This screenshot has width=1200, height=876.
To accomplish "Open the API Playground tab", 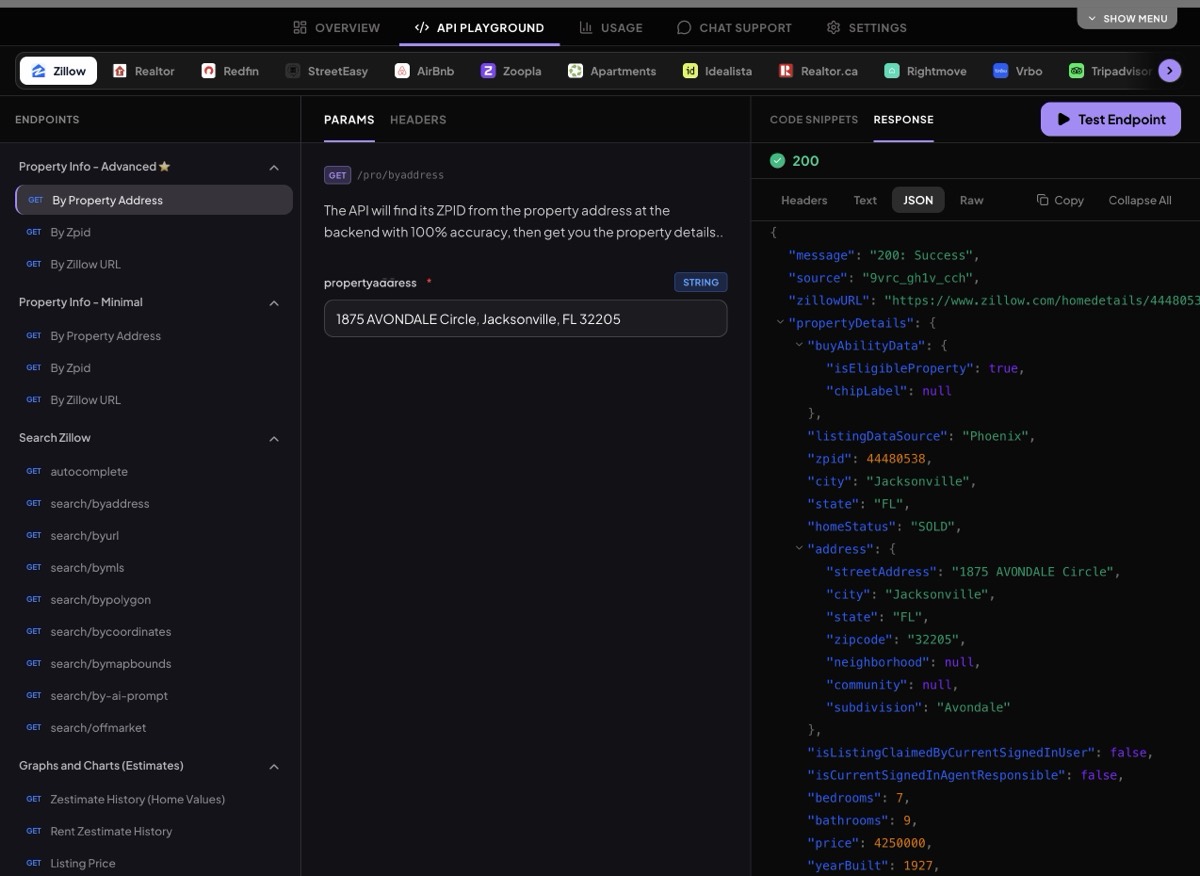I will coord(479,28).
